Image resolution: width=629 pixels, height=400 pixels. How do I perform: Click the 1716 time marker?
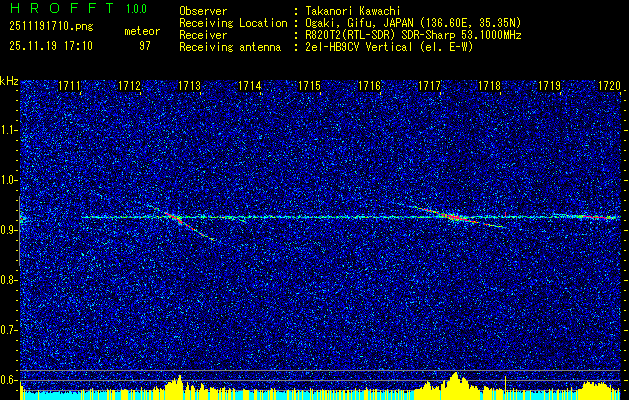point(369,85)
